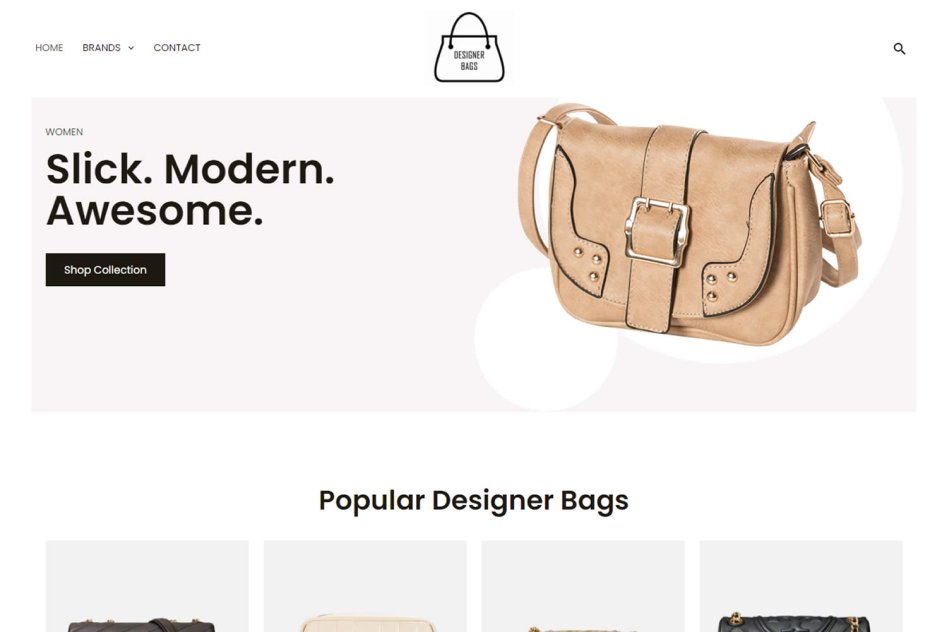947x632 pixels.
Task: Click the handbag outline in logo
Action: click(x=469, y=47)
